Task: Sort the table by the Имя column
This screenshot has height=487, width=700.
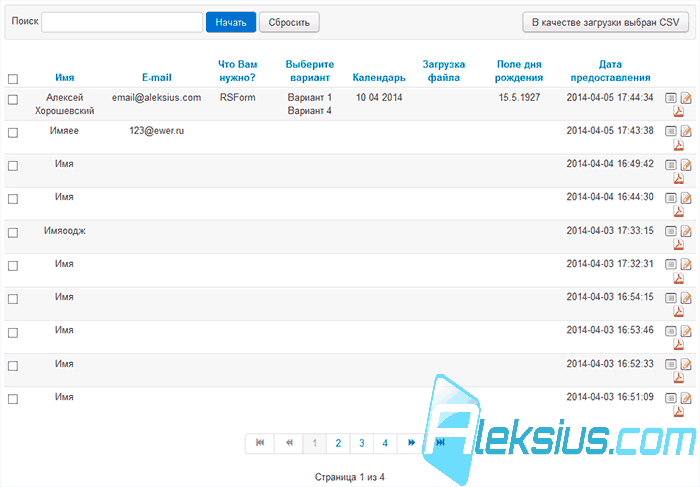Action: click(x=65, y=77)
